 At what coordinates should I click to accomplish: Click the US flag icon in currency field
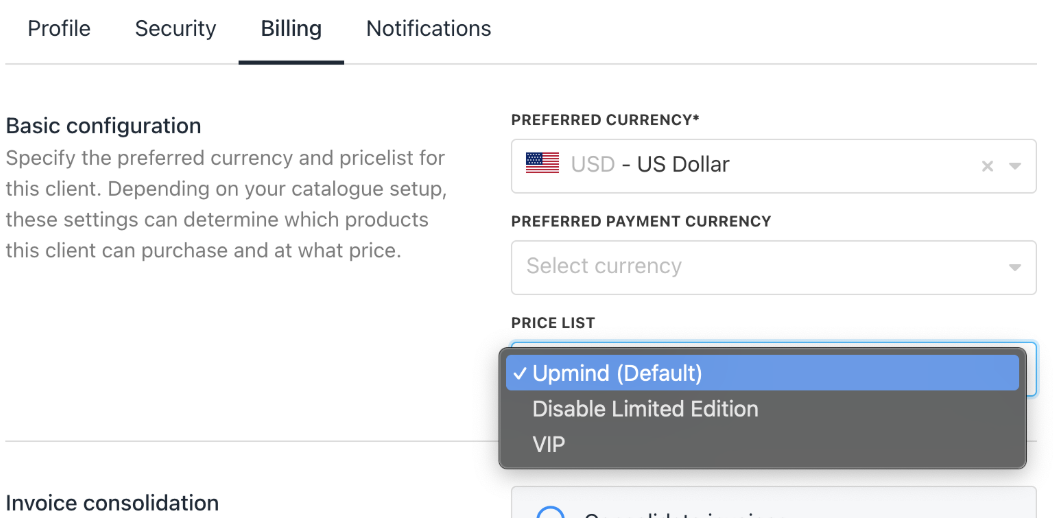(x=542, y=165)
